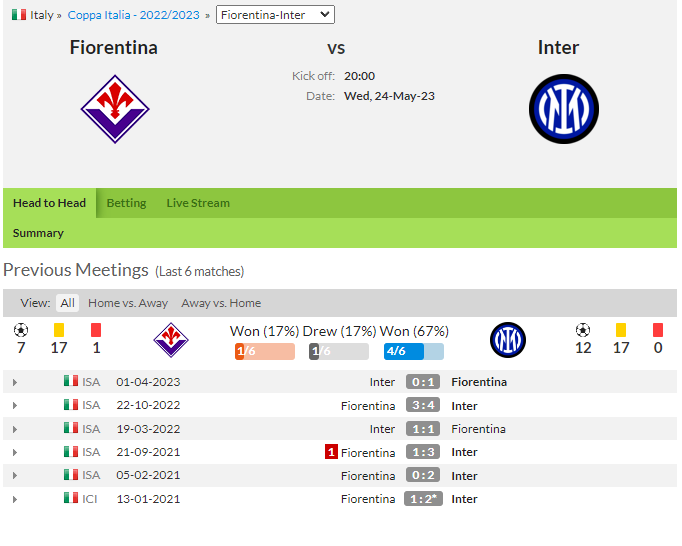Click the small Fiorentina logo in stats row

coord(170,340)
